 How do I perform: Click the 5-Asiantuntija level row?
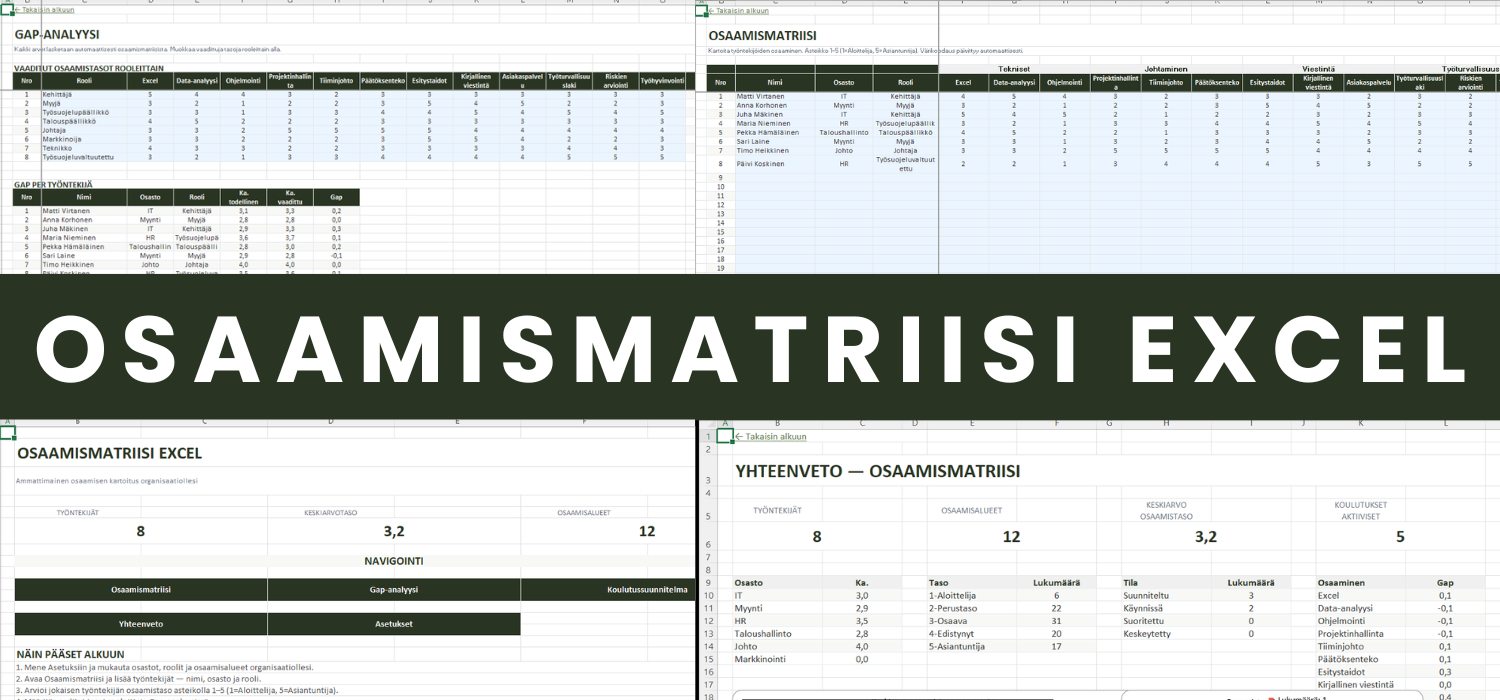point(958,646)
